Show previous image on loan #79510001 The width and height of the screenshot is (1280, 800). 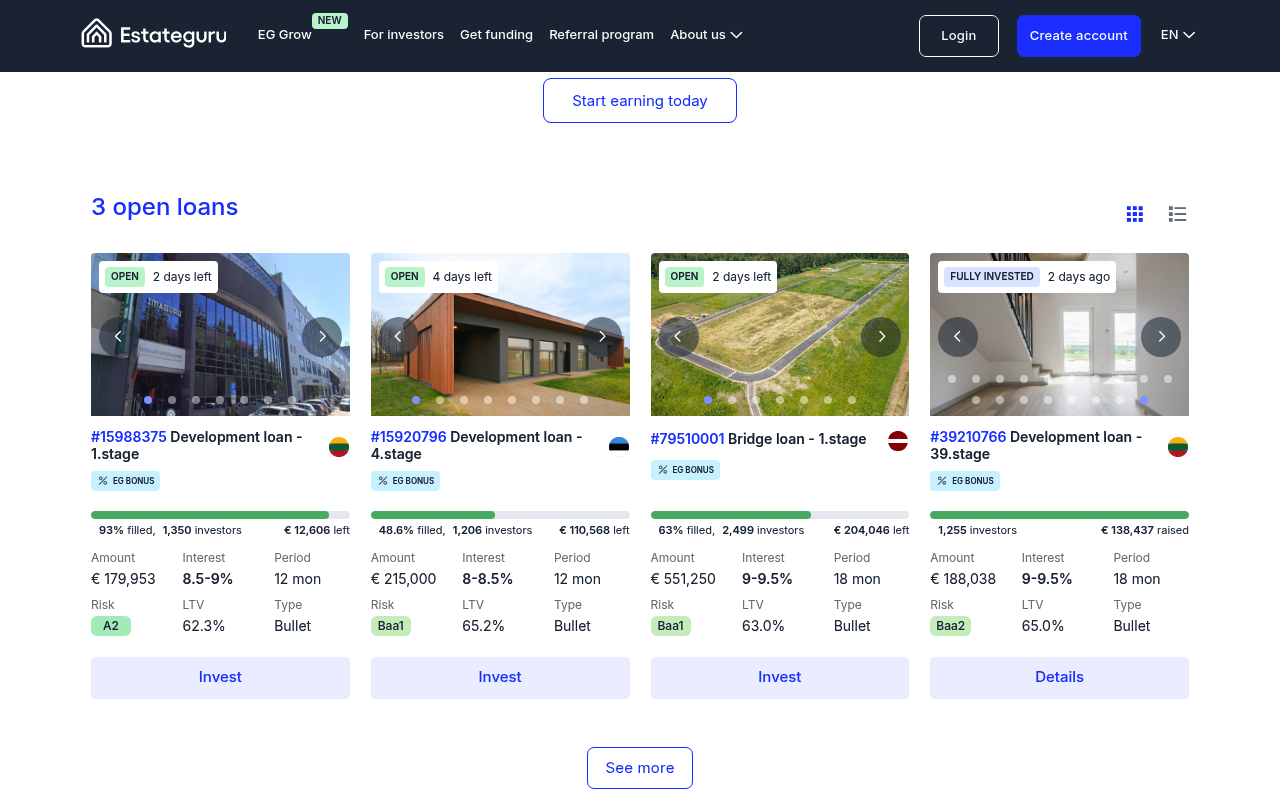point(679,337)
